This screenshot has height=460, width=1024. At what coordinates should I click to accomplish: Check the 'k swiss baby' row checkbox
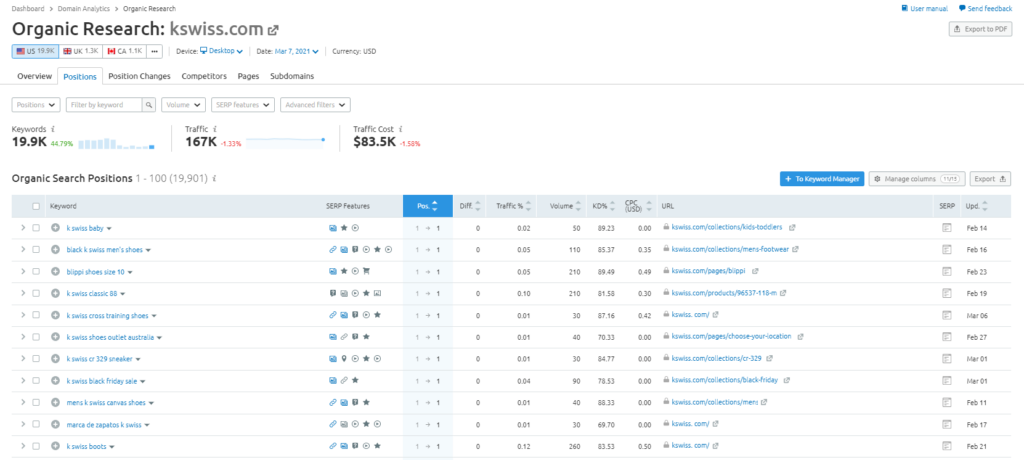tap(37, 228)
